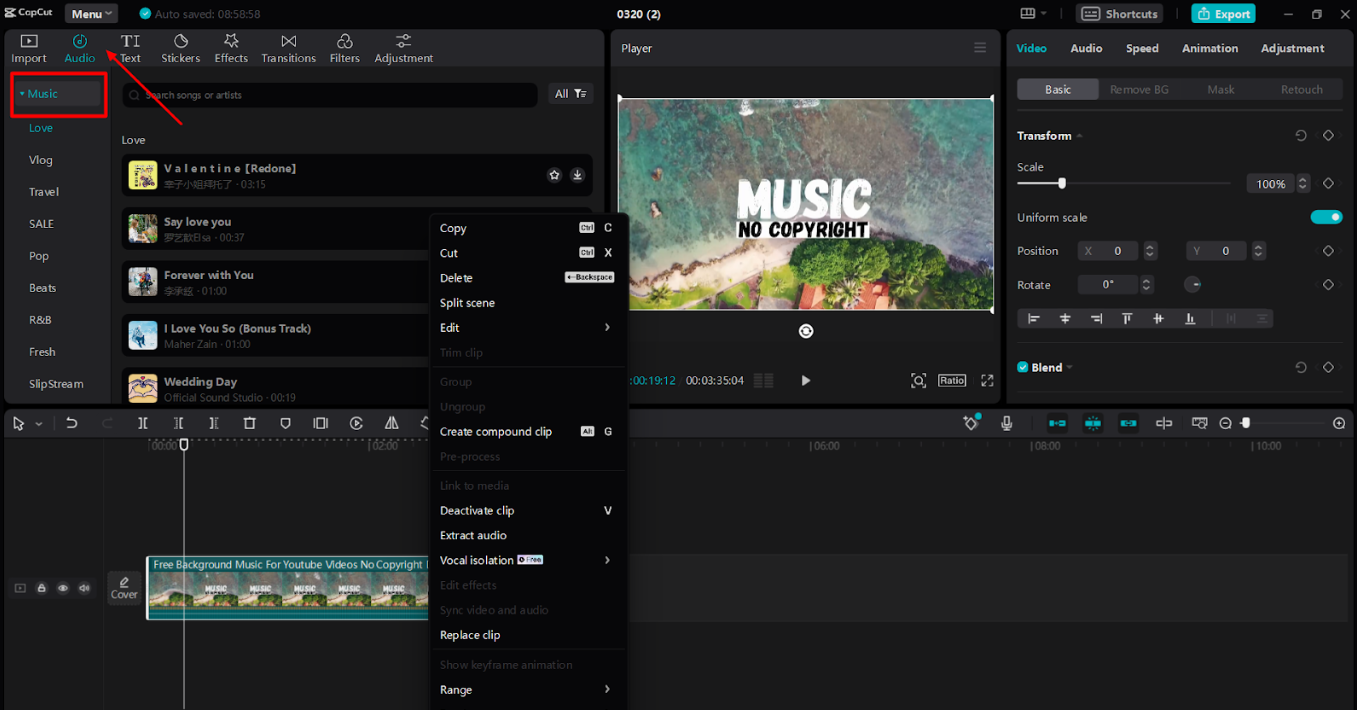The width and height of the screenshot is (1357, 710).
Task: Open the Effects panel
Action: tap(231, 48)
